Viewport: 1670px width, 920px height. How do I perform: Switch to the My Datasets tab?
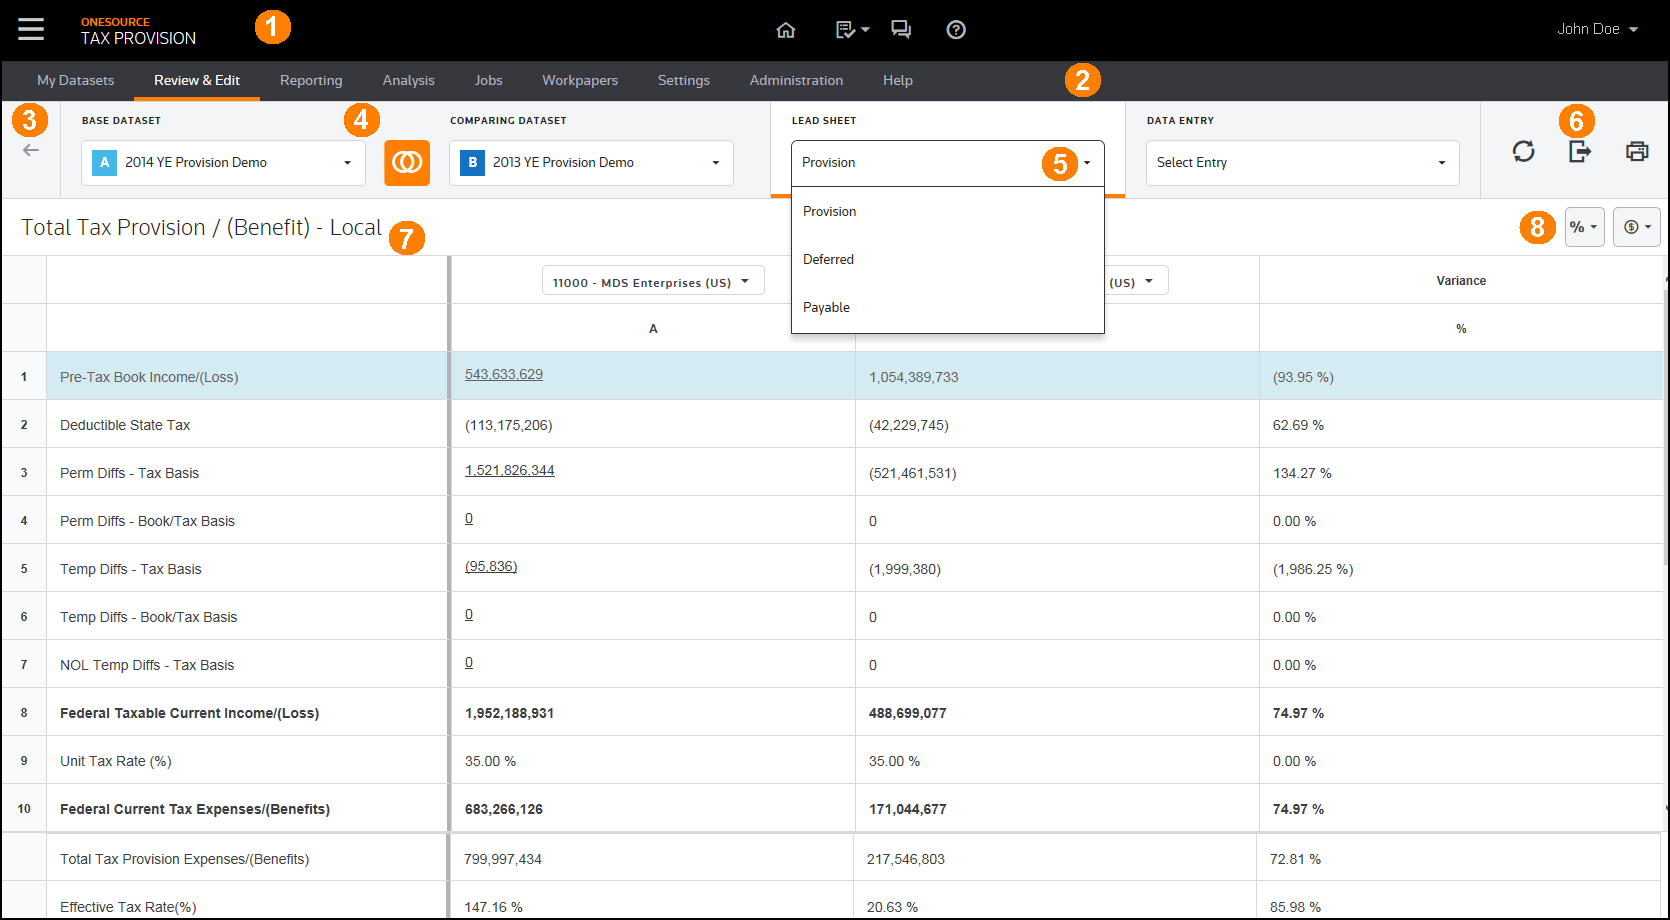76,80
